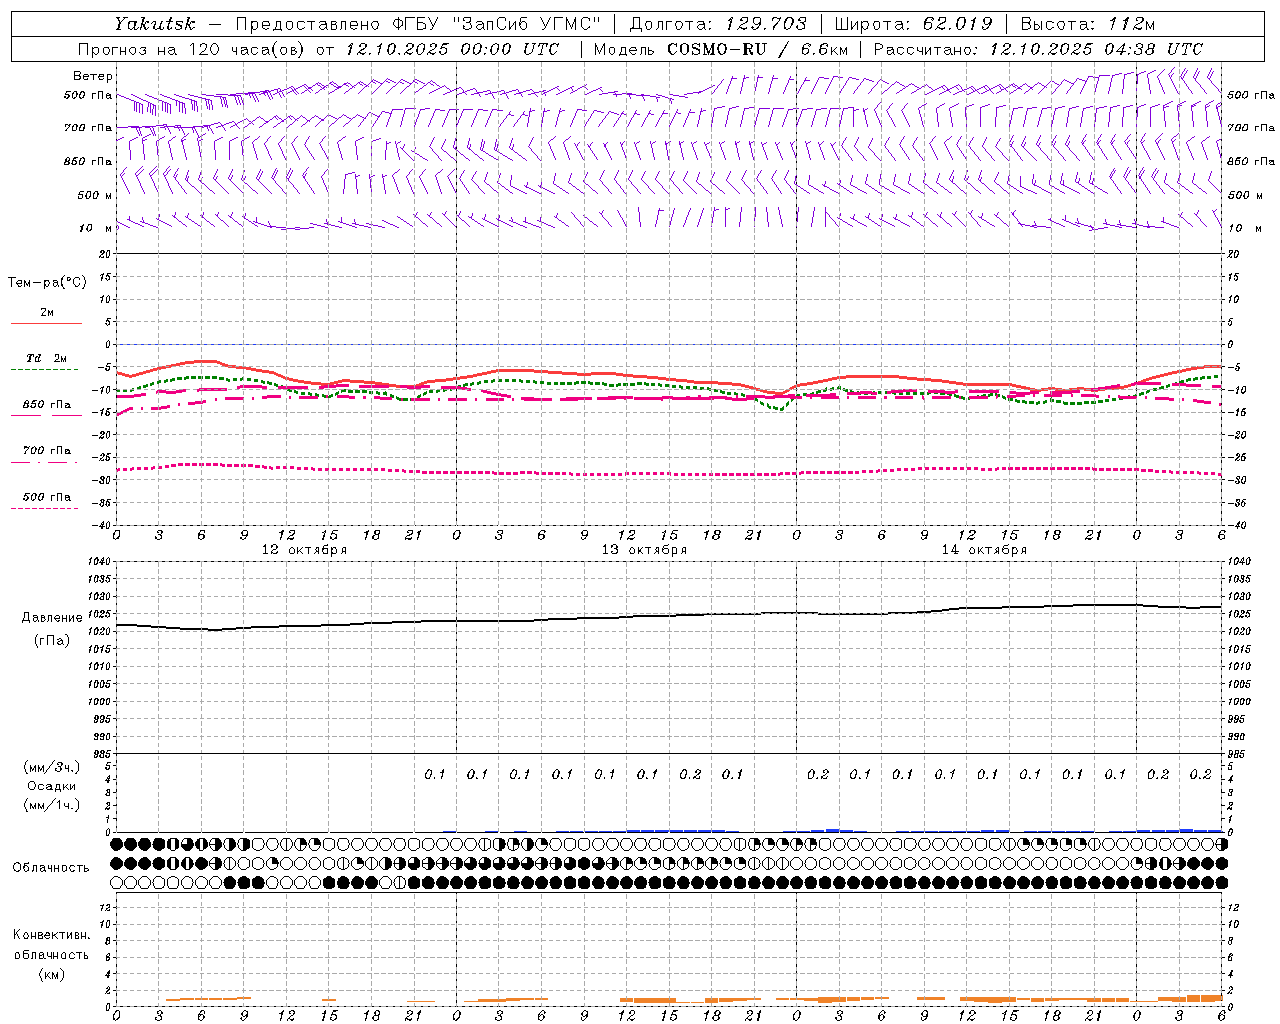Click the 'Облачность' cloud cover label
The image size is (1280, 1024).
pyautogui.click(x=51, y=868)
